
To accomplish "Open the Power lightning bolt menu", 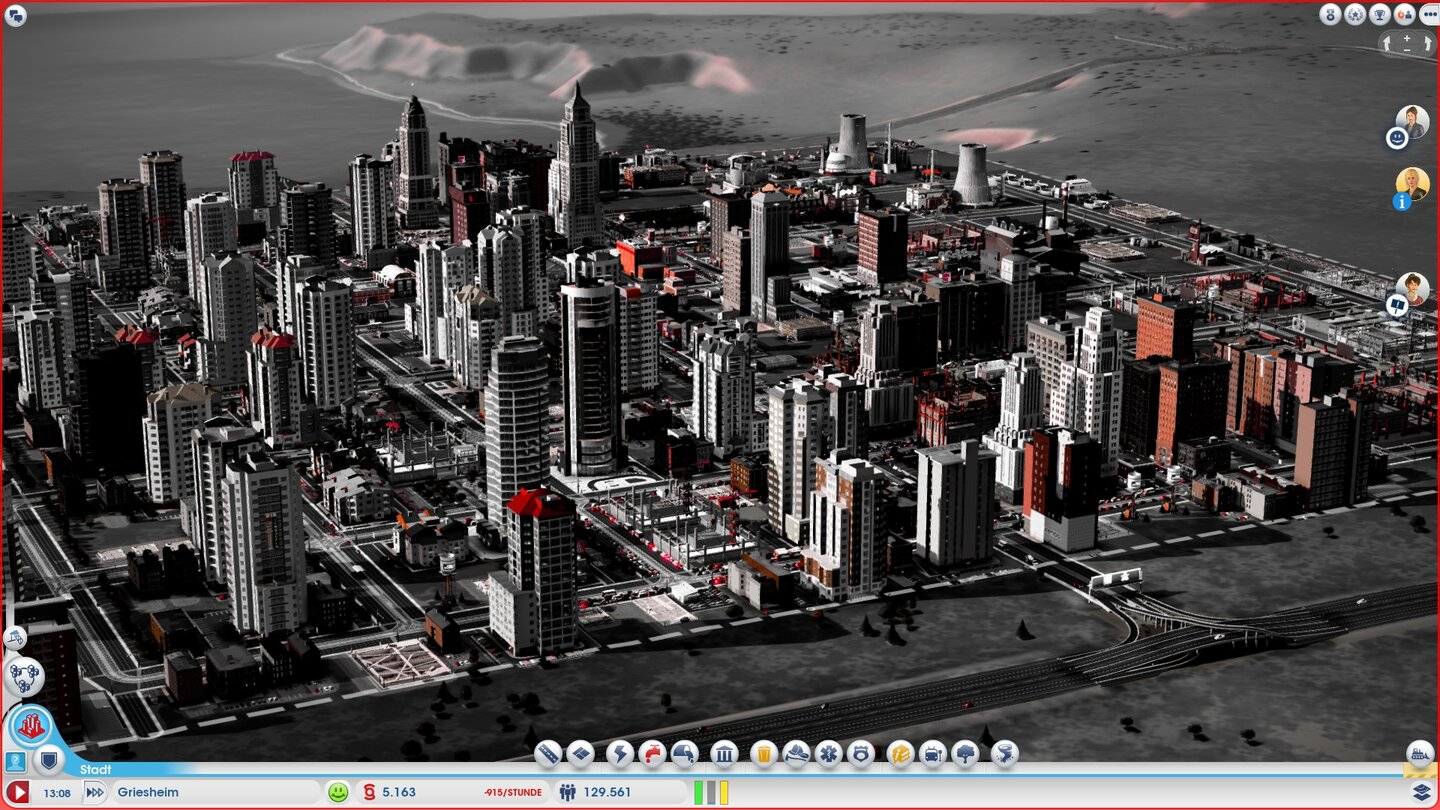I will click(620, 753).
